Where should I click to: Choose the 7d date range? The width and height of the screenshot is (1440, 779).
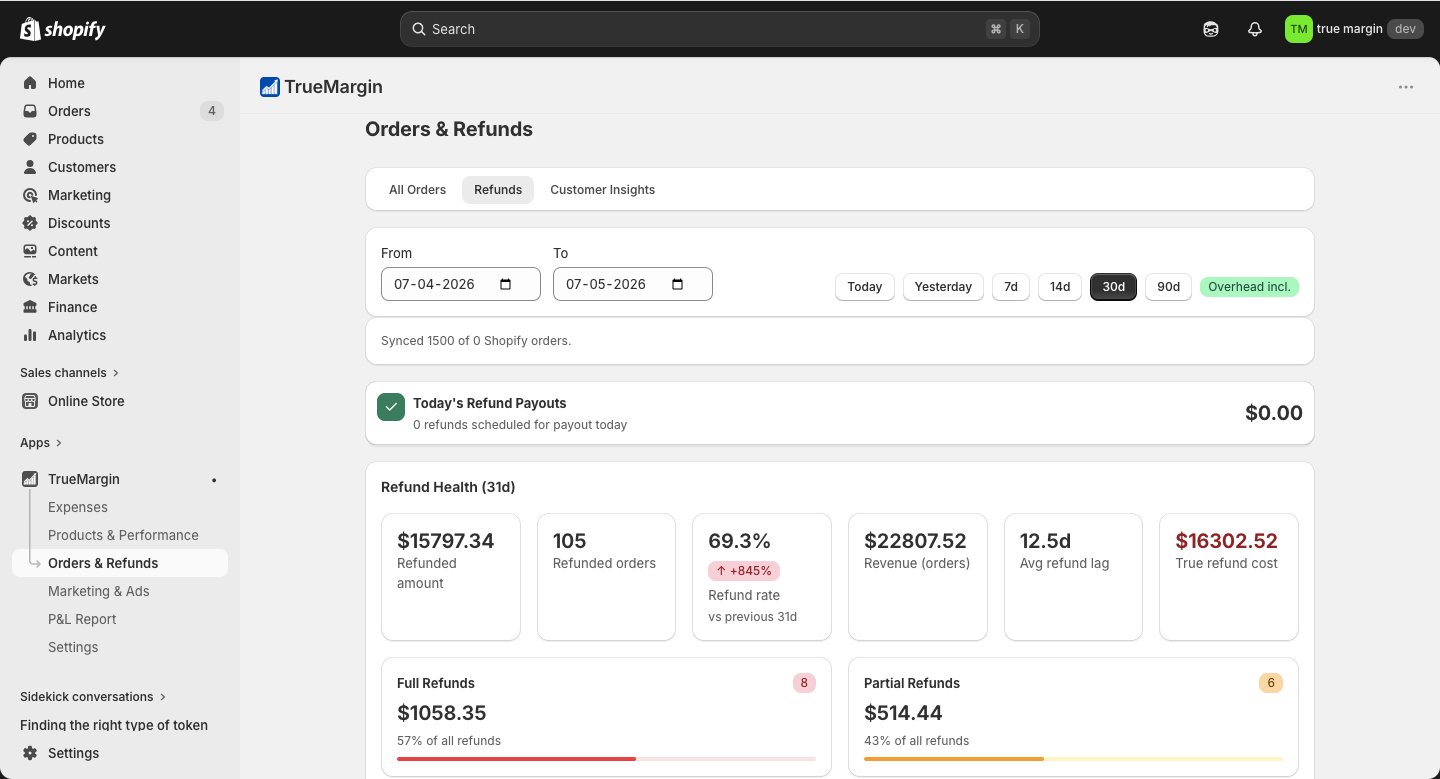pos(1011,287)
